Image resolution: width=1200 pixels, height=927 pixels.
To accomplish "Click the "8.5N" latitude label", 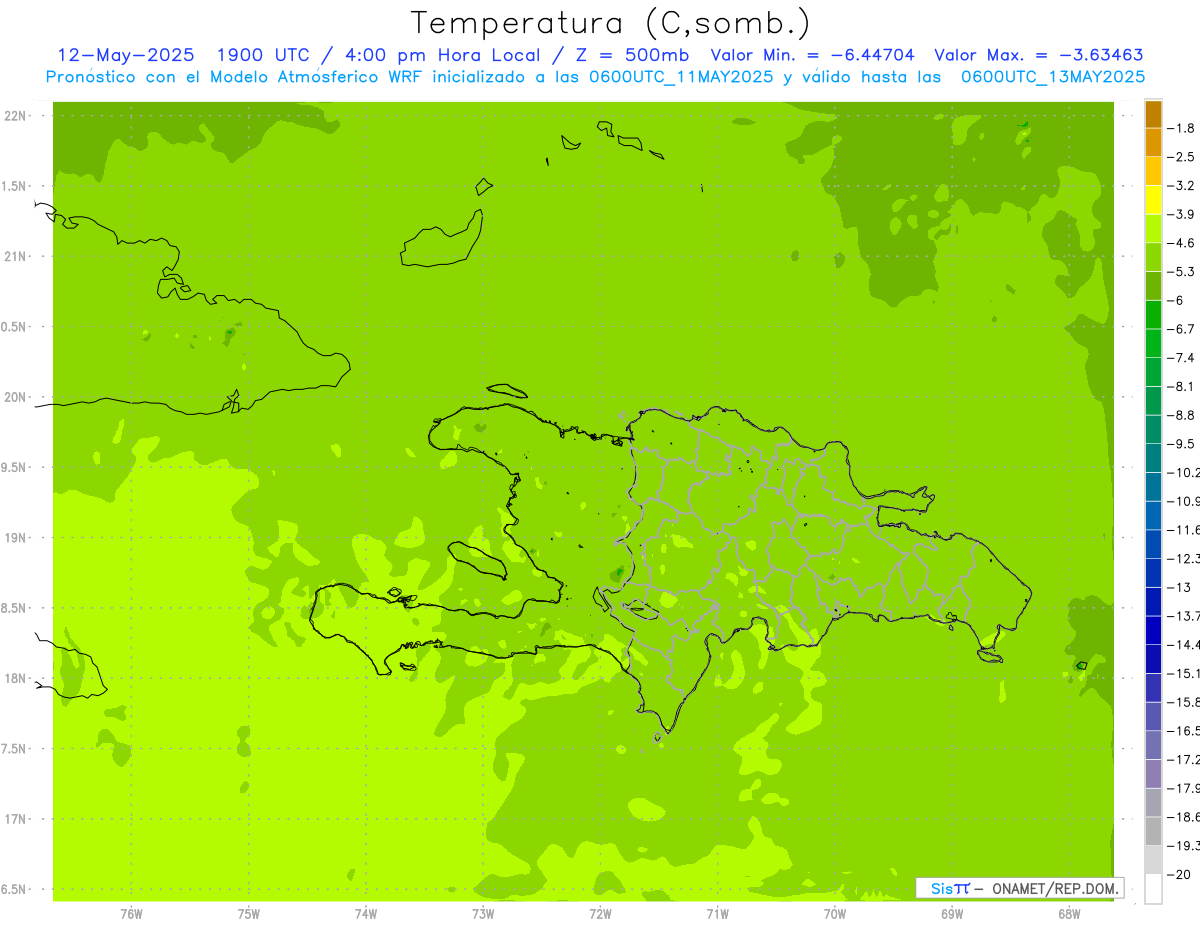I will (15, 608).
